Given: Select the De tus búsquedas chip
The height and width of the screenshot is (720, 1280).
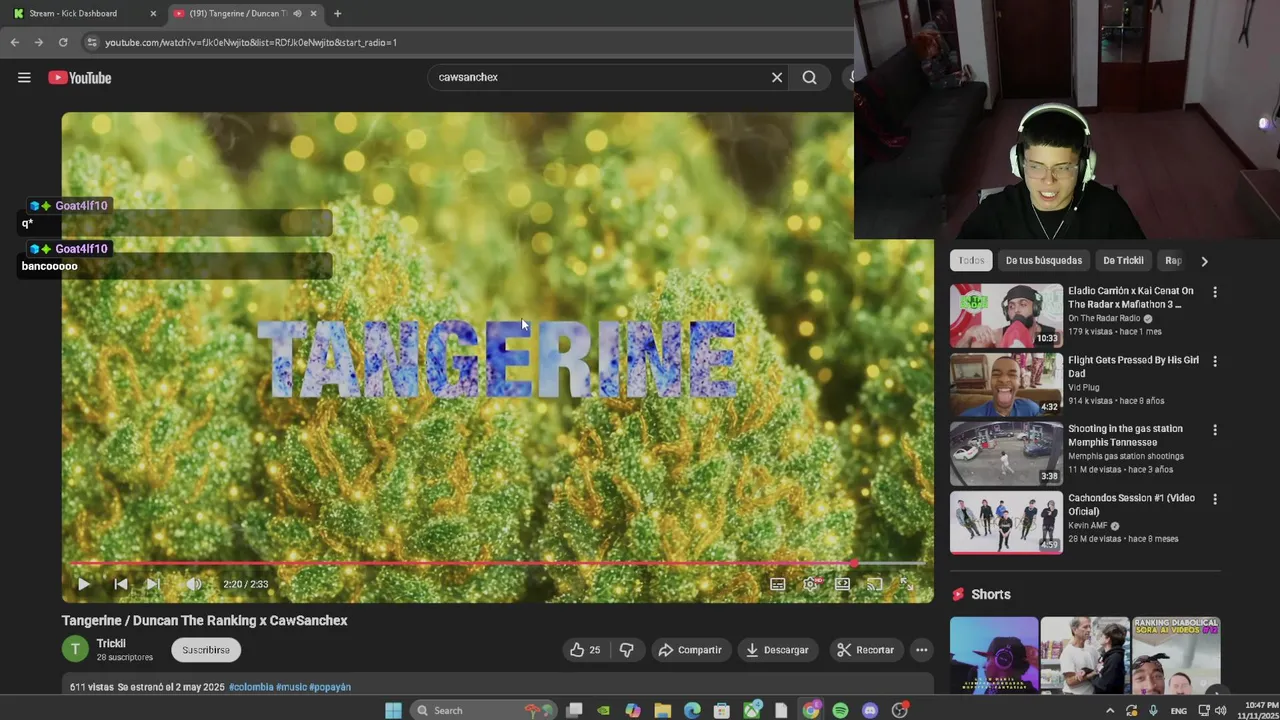Looking at the screenshot, I should point(1044,260).
